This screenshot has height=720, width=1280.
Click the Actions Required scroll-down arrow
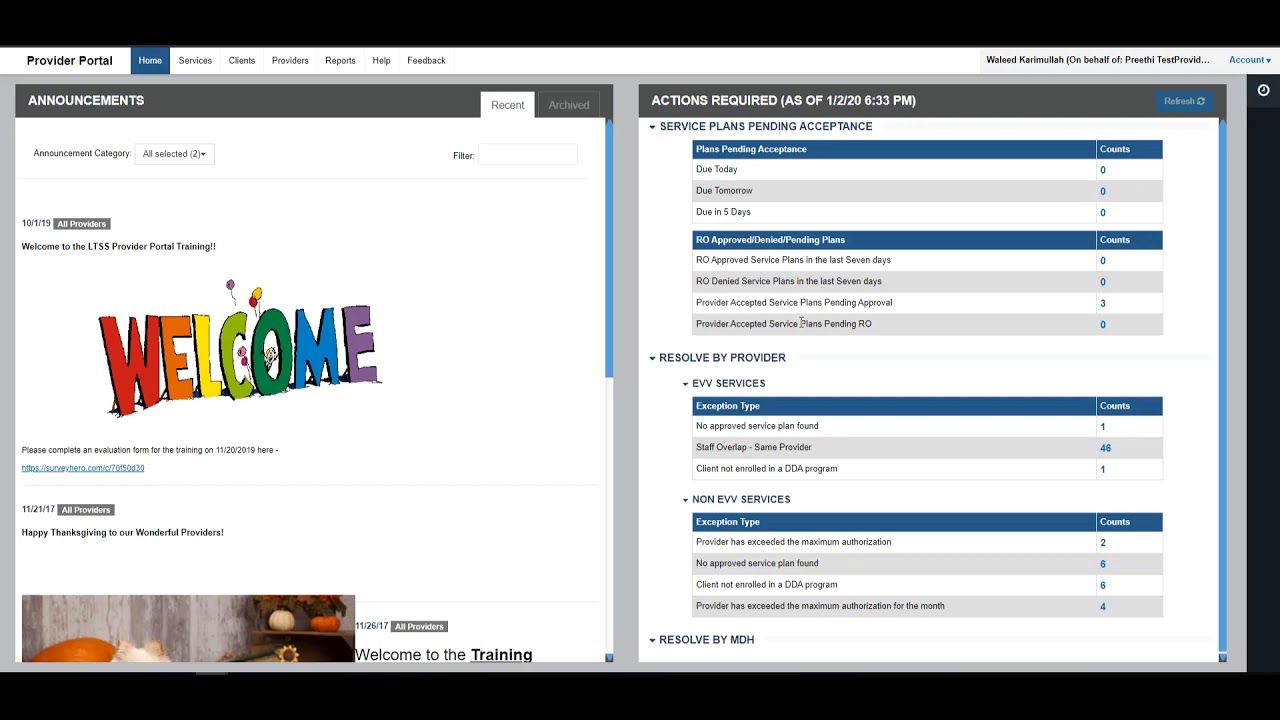click(x=1222, y=658)
